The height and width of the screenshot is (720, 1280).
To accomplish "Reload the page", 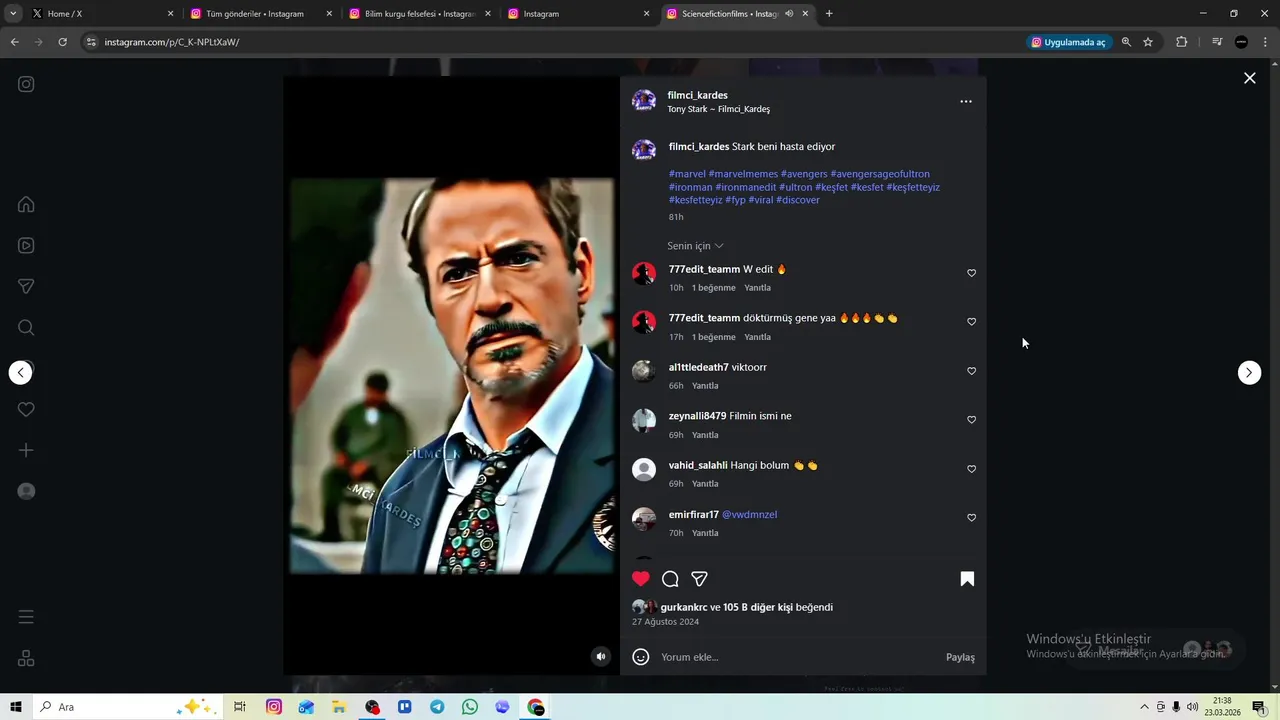I will pyautogui.click(x=62, y=42).
